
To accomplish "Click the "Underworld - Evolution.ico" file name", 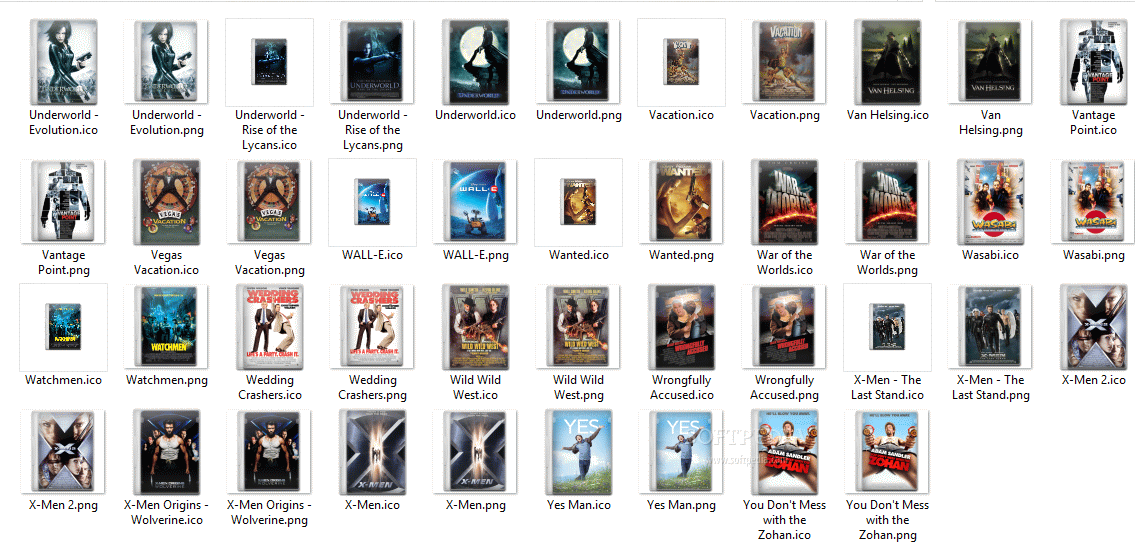I will [64, 122].
